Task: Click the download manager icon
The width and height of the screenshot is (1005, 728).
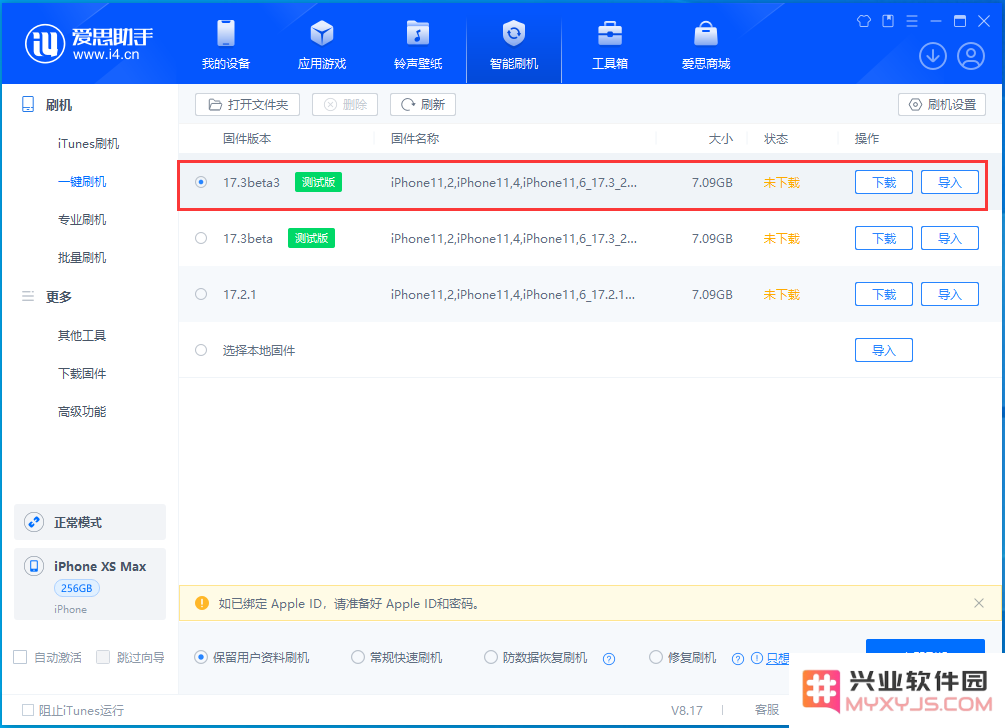Action: click(933, 56)
